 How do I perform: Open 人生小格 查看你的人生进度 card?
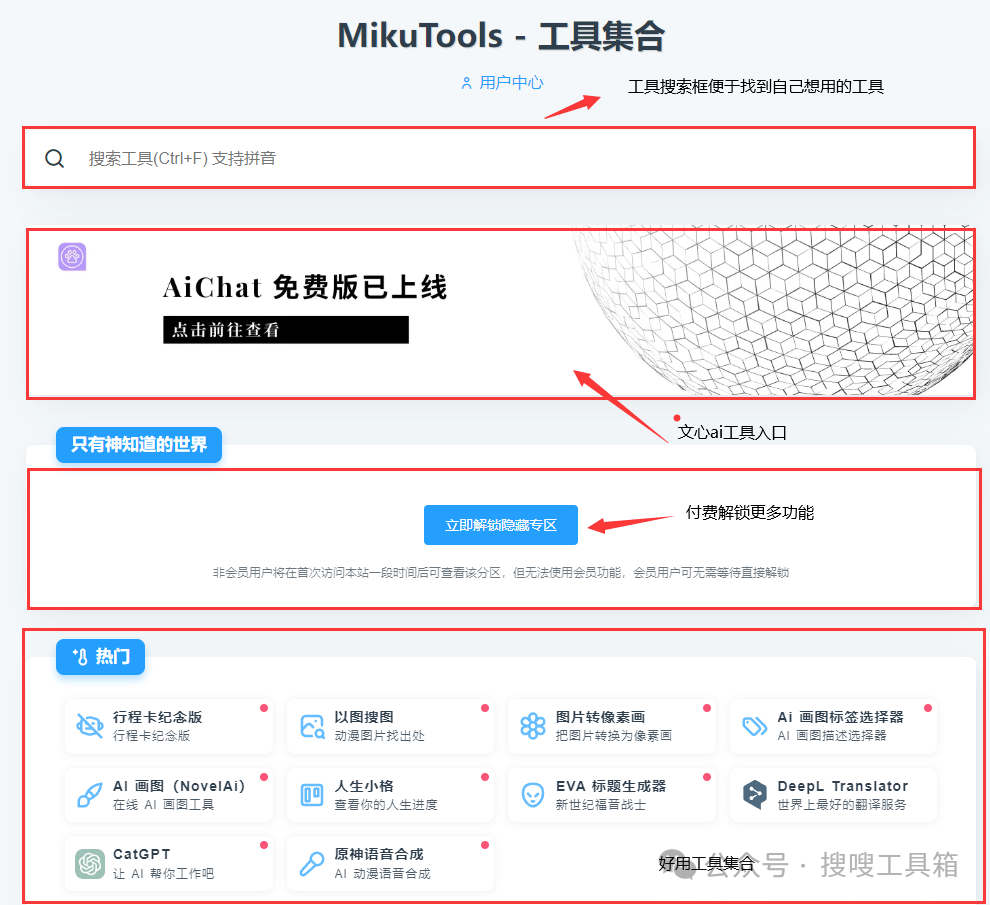point(390,795)
